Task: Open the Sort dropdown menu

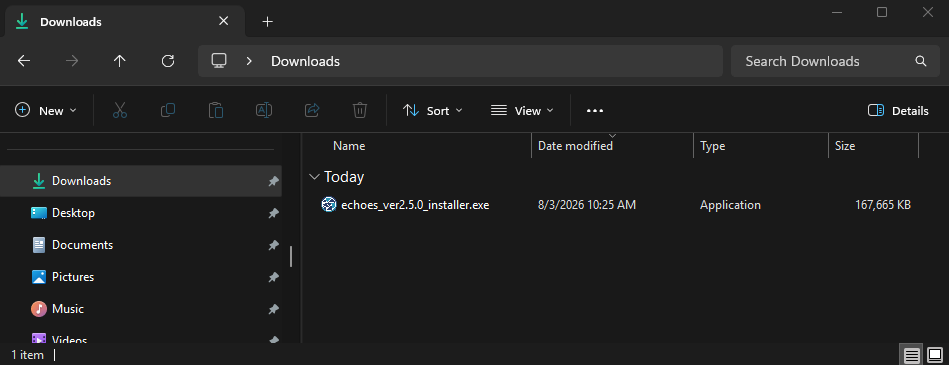Action: 432,111
